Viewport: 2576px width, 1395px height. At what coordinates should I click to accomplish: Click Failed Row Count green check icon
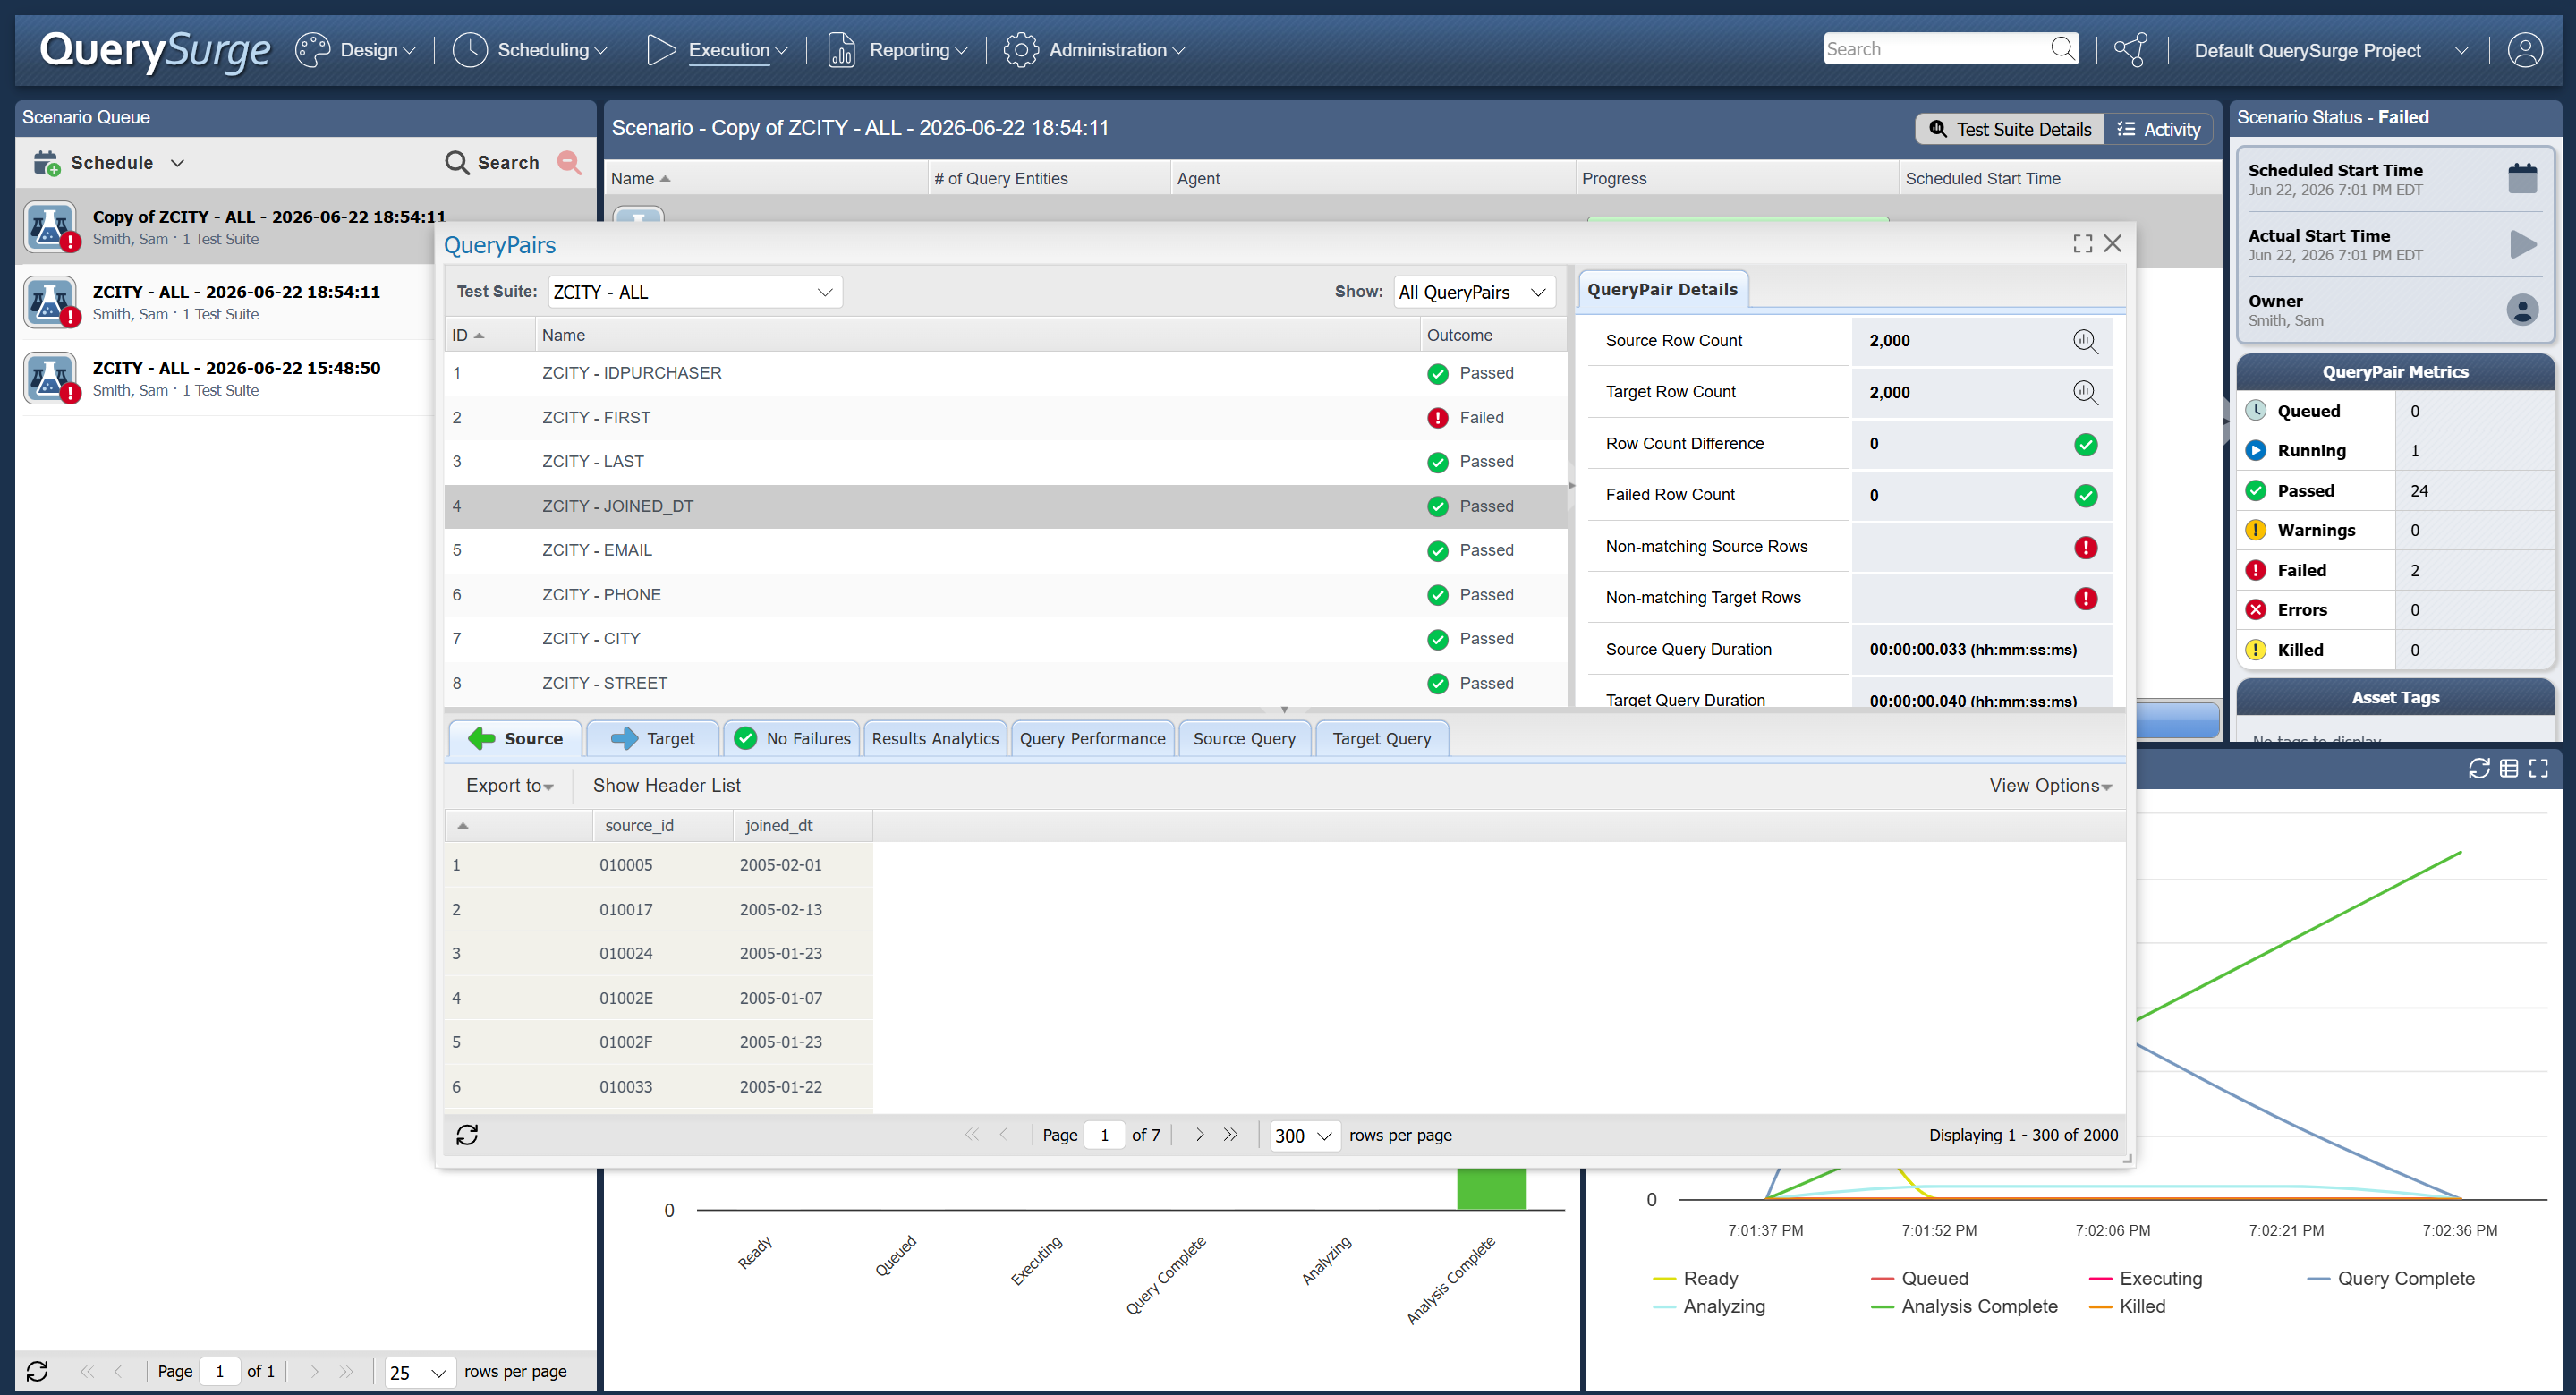point(2085,495)
